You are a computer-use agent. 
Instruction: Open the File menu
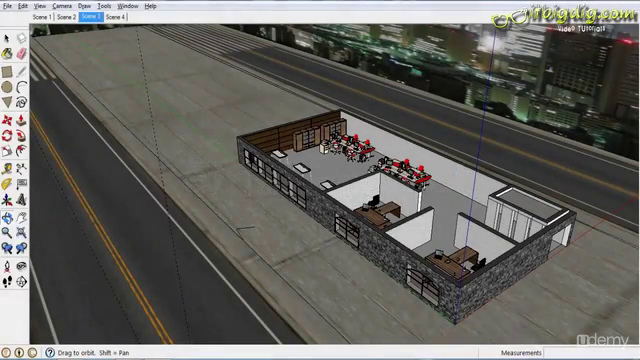pyautogui.click(x=7, y=6)
